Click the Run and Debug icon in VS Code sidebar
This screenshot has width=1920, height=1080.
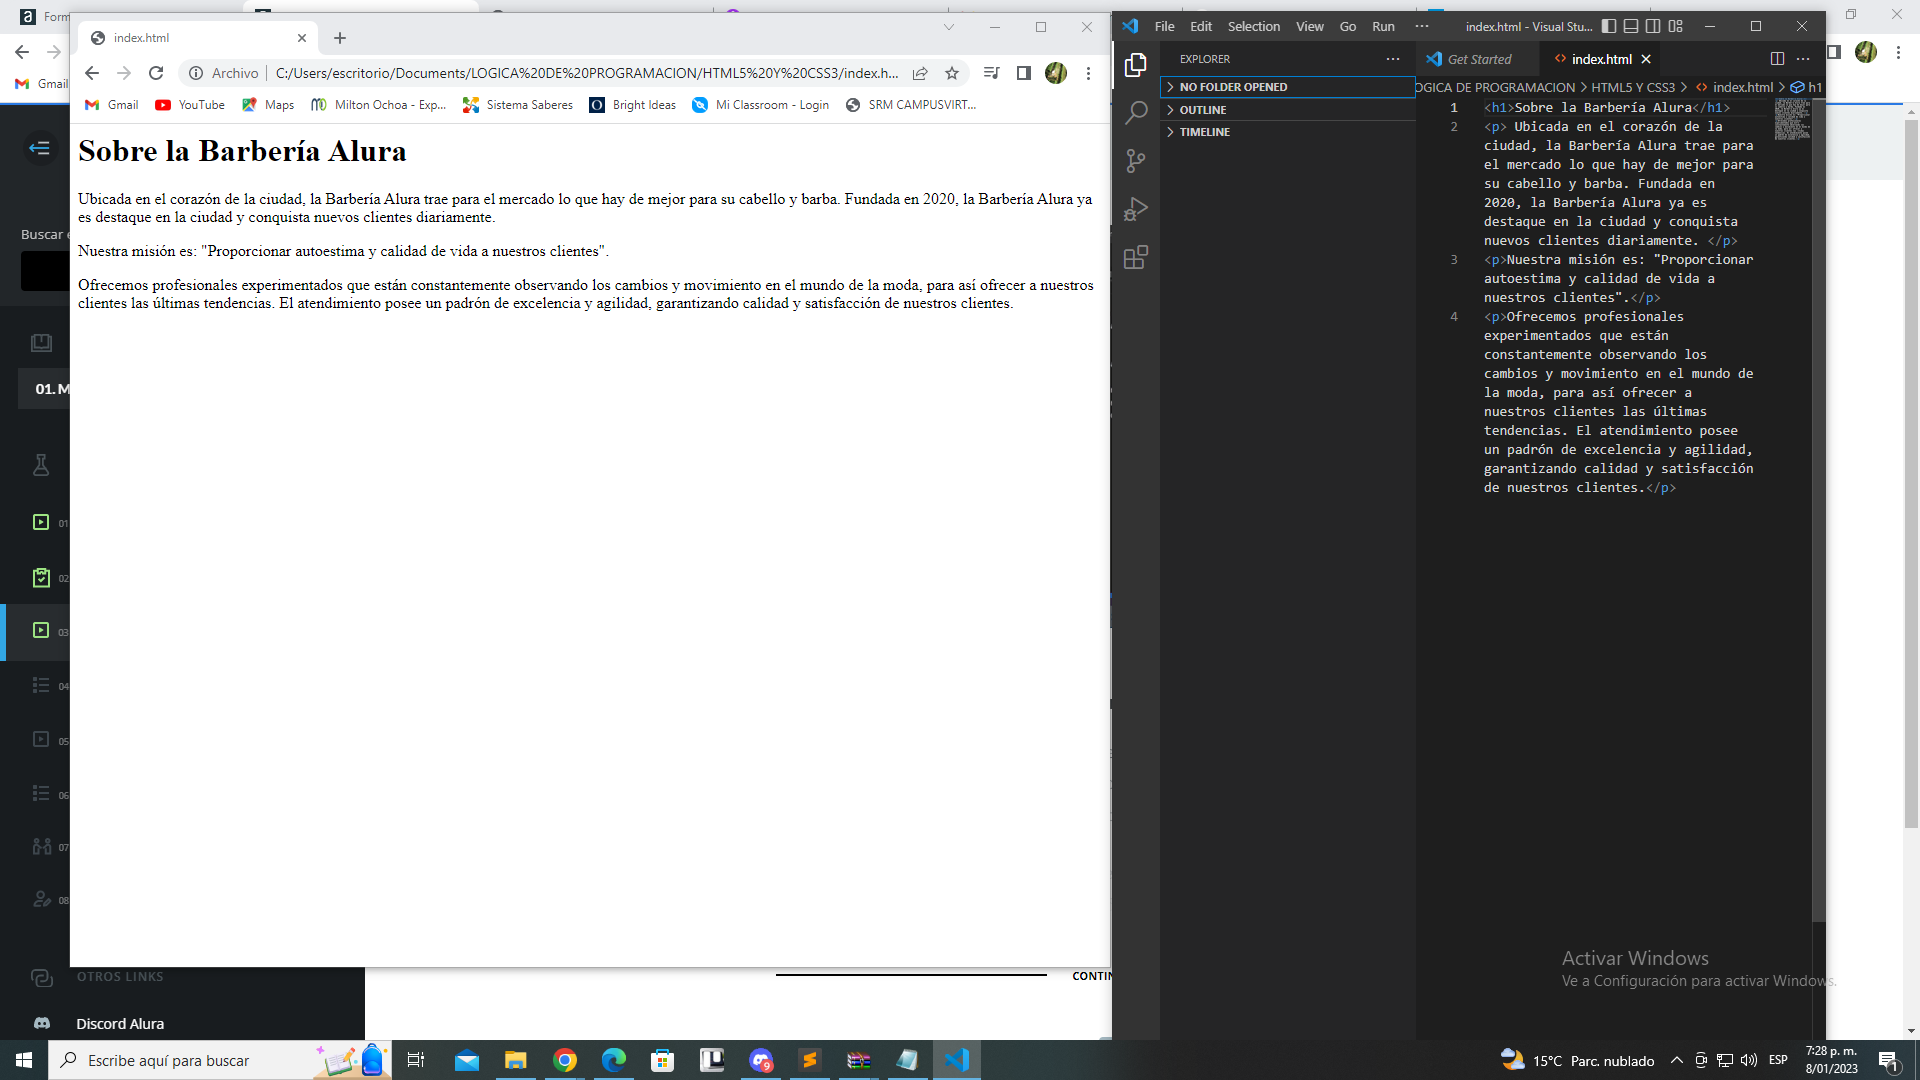(1135, 210)
